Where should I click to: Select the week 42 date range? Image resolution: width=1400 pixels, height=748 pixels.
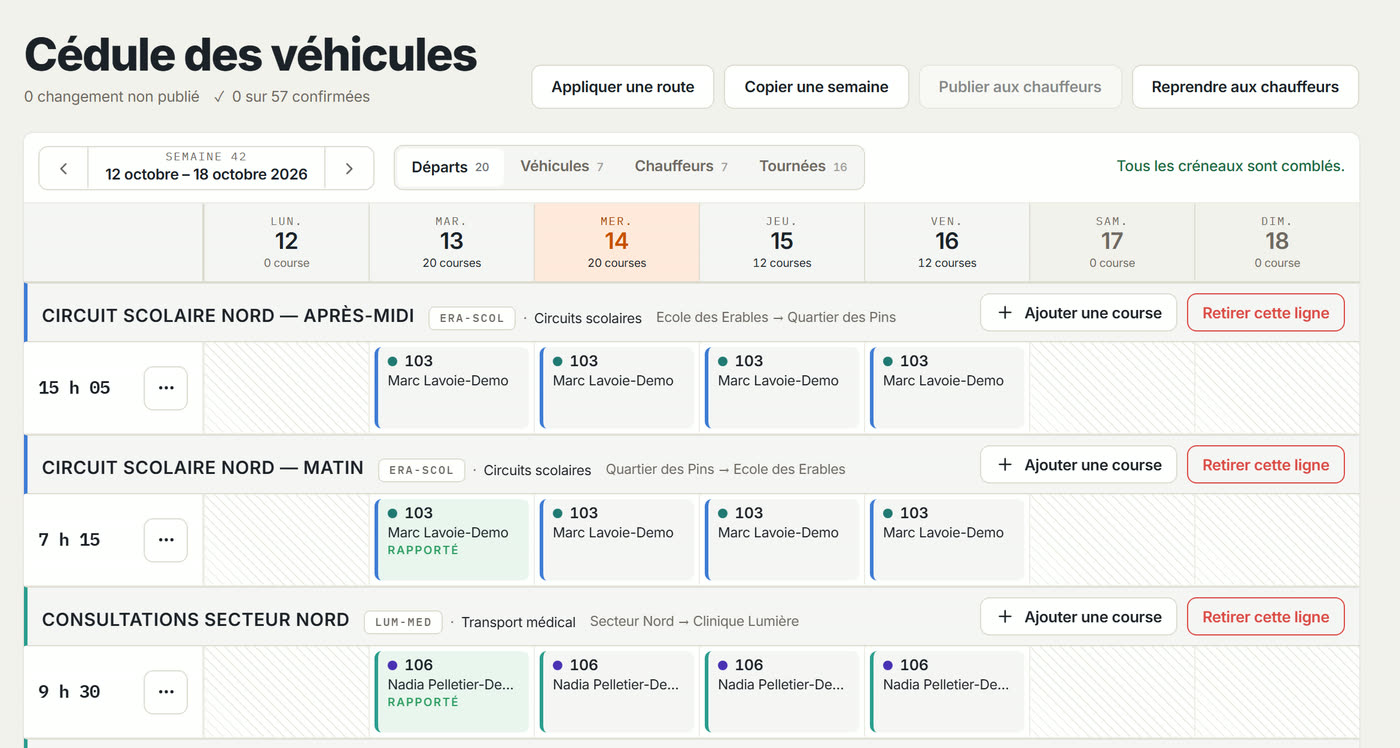pos(206,168)
